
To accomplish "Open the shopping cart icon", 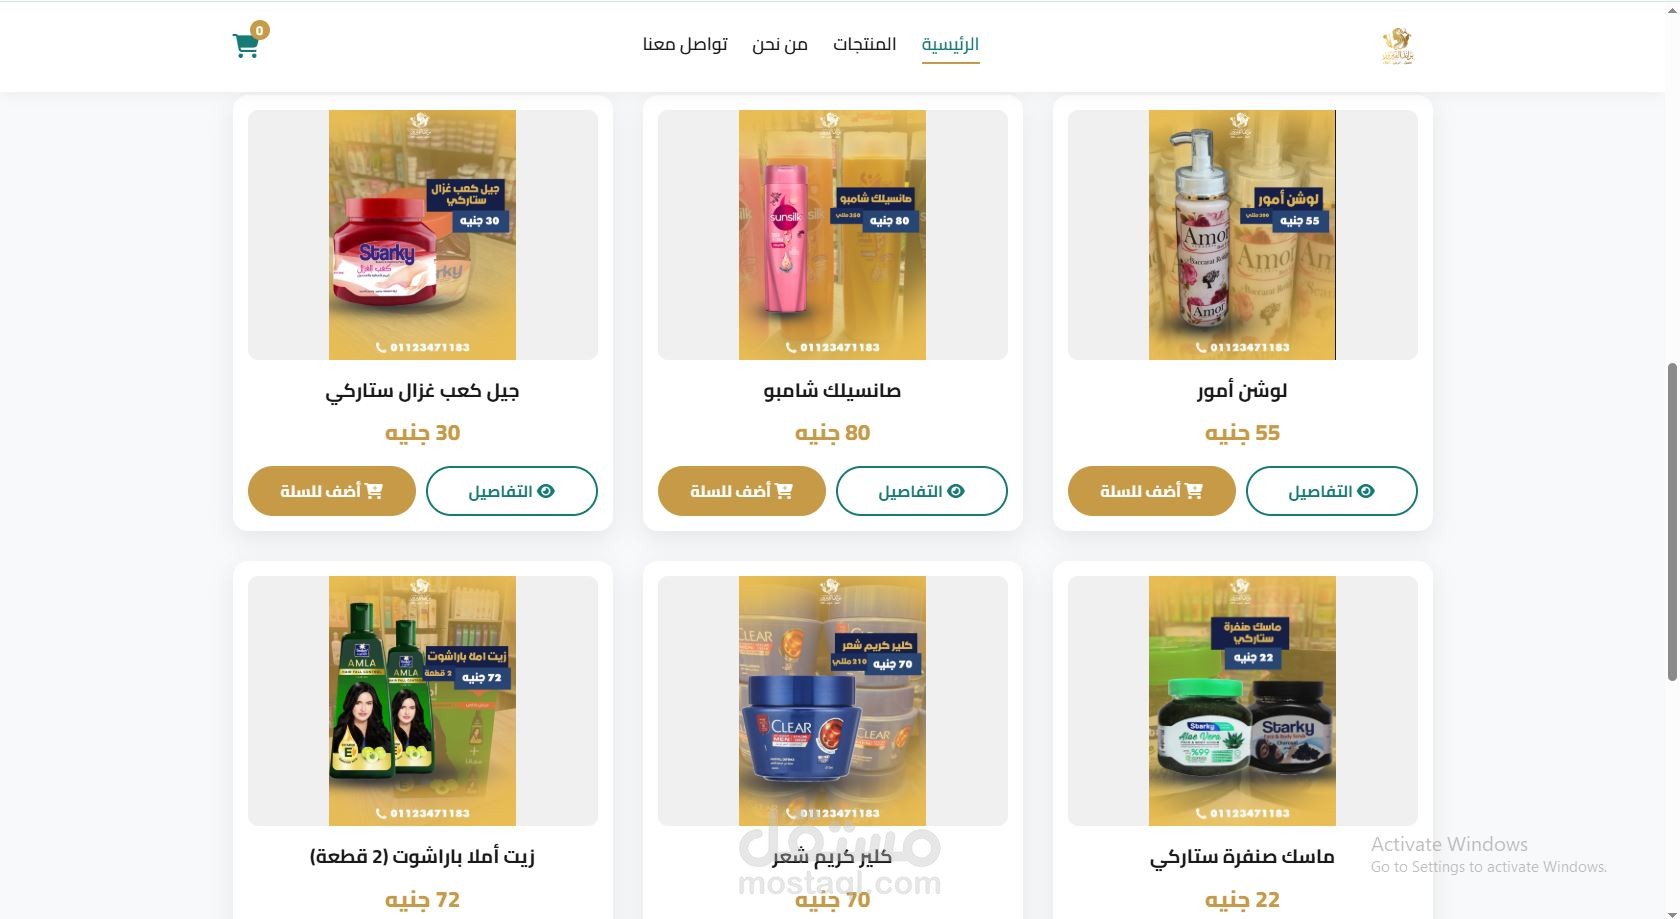I will tap(246, 45).
